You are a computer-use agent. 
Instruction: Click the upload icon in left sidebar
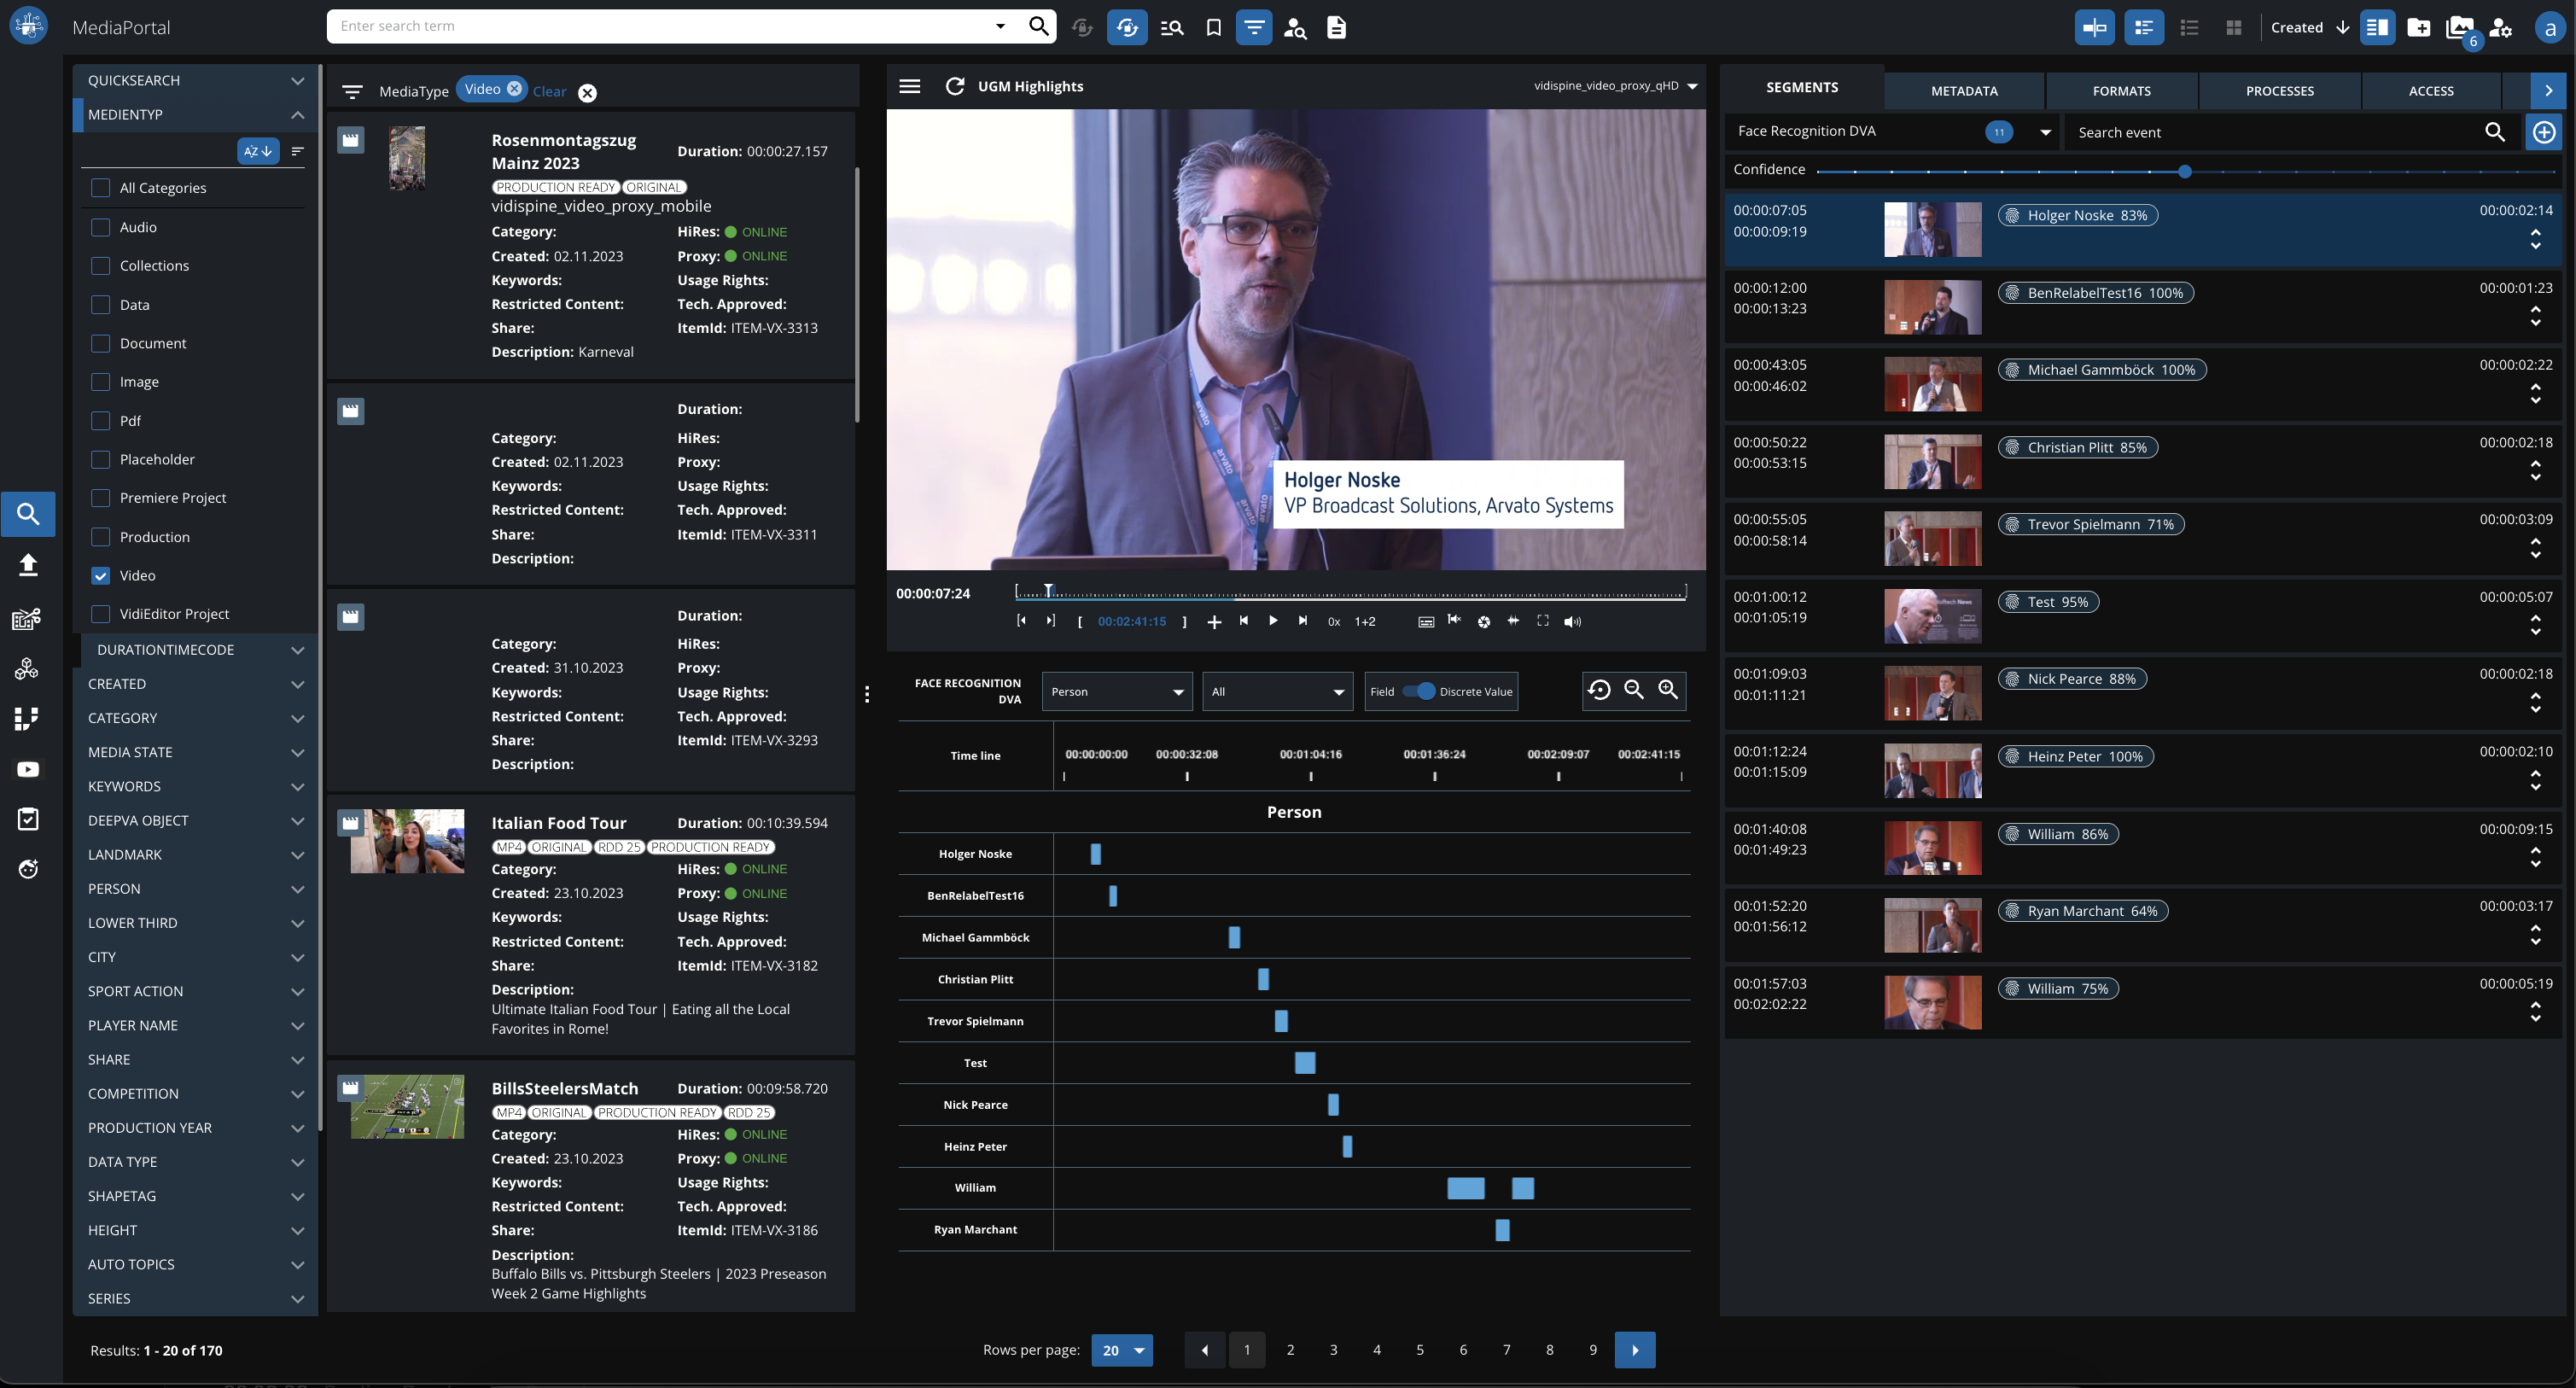[x=28, y=566]
